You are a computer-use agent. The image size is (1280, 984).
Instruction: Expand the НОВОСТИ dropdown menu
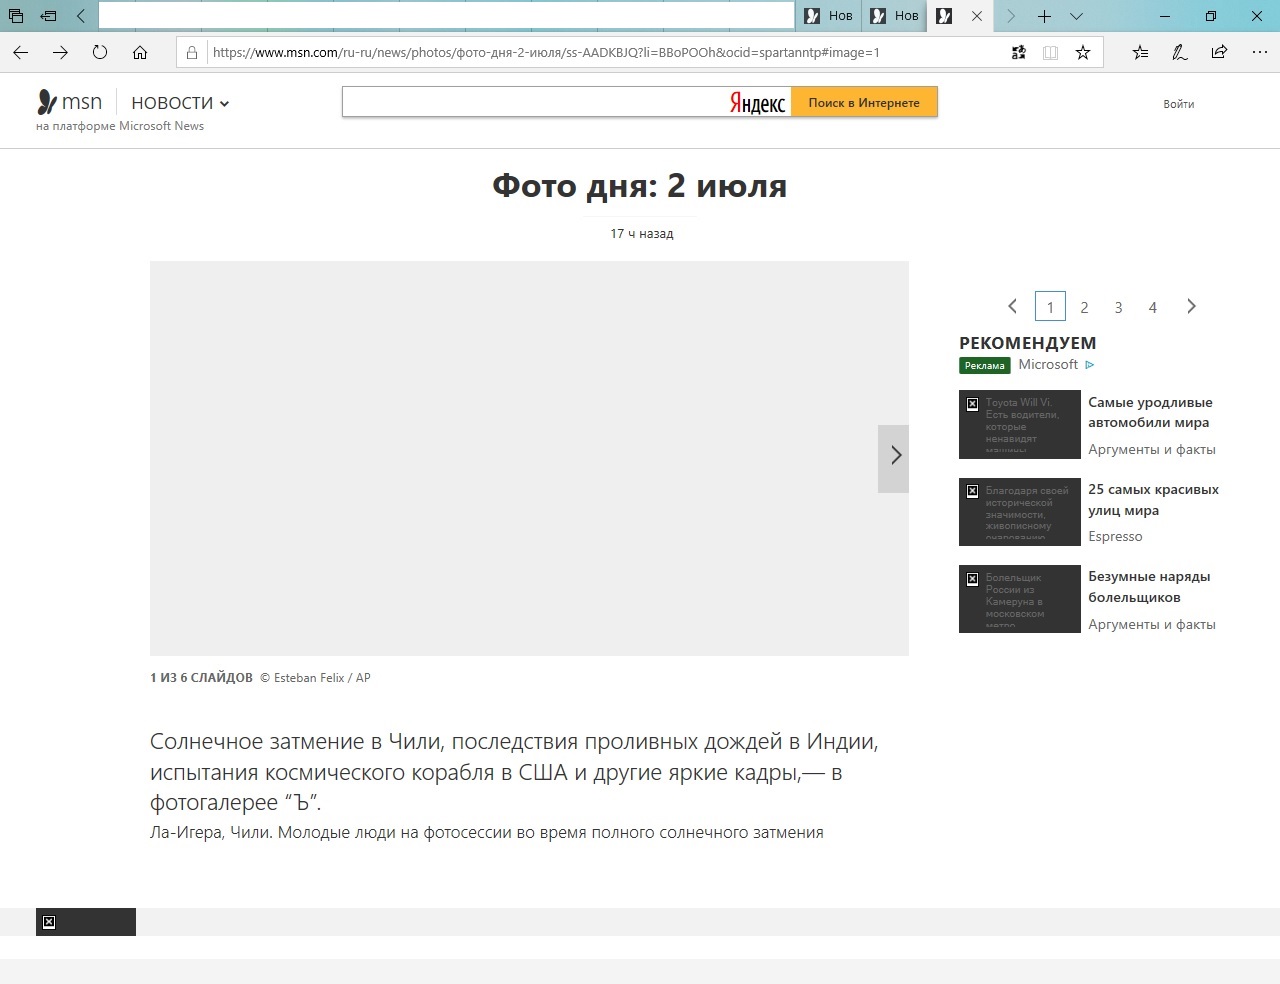coord(180,103)
